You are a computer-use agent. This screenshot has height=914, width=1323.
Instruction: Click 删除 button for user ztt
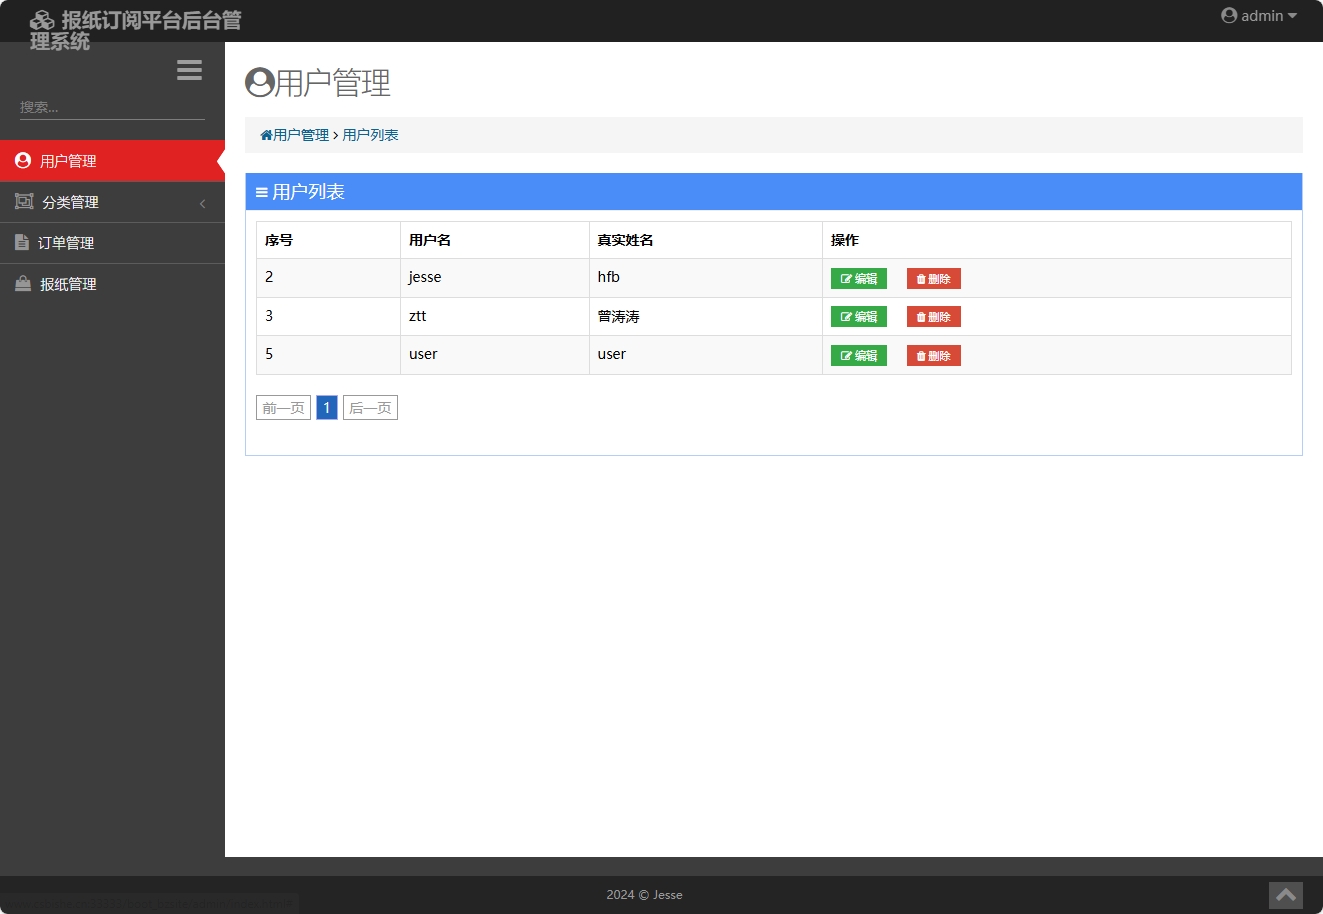932,316
